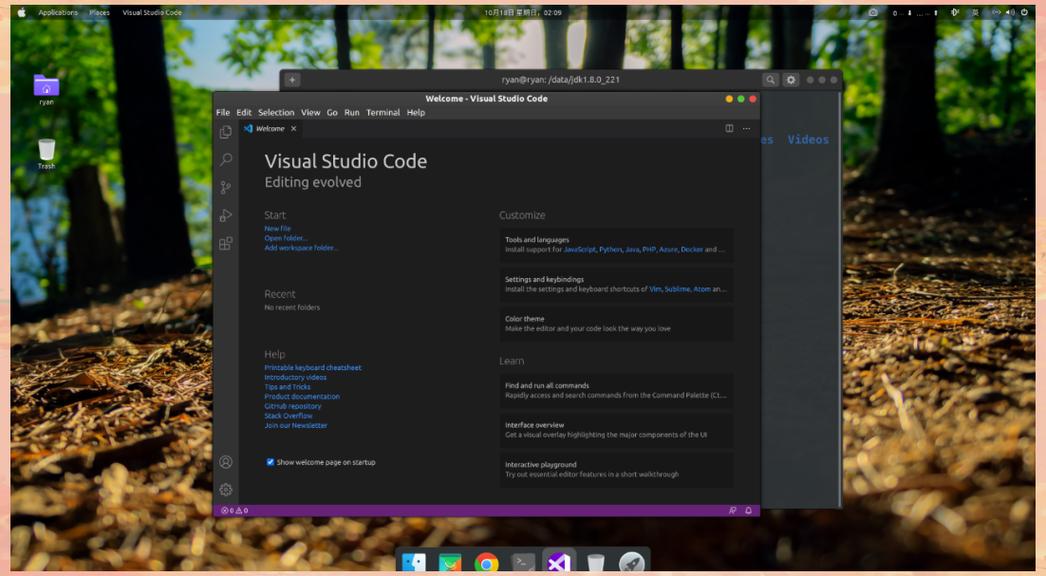Image resolution: width=1046 pixels, height=576 pixels.
Task: Click the search icon in terminal window titlebar
Action: [770, 79]
